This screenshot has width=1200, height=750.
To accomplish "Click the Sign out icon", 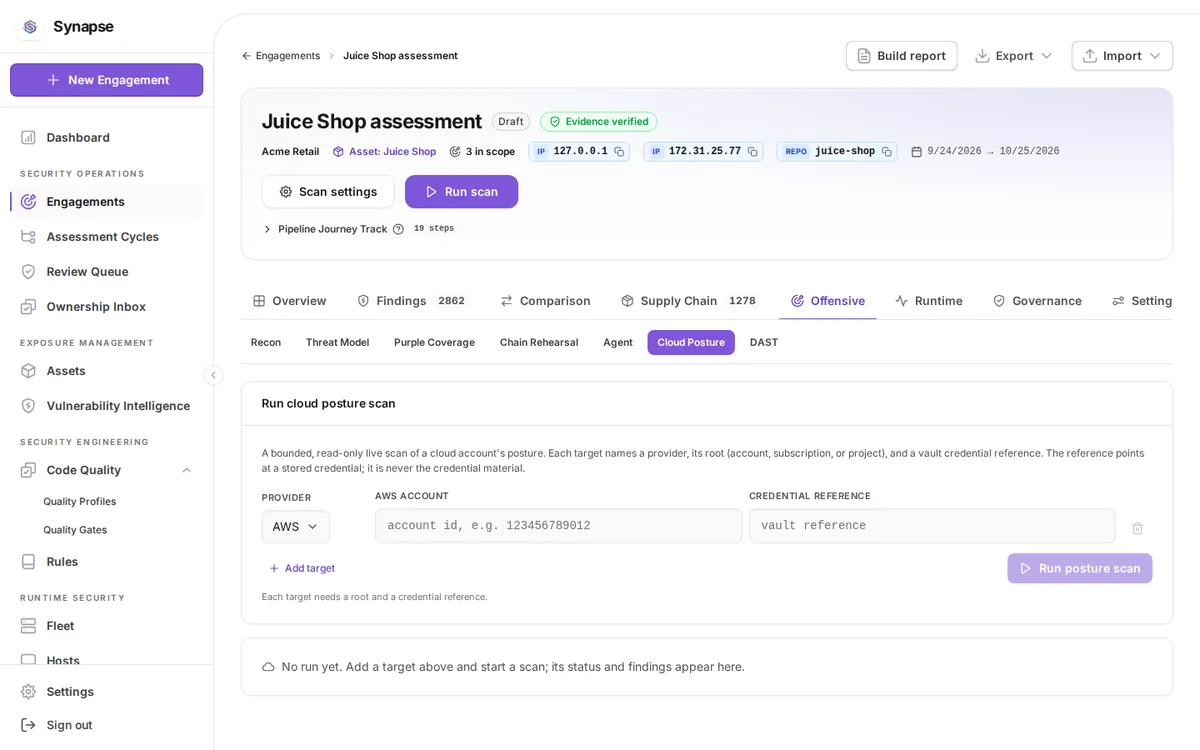I will click(x=28, y=724).
